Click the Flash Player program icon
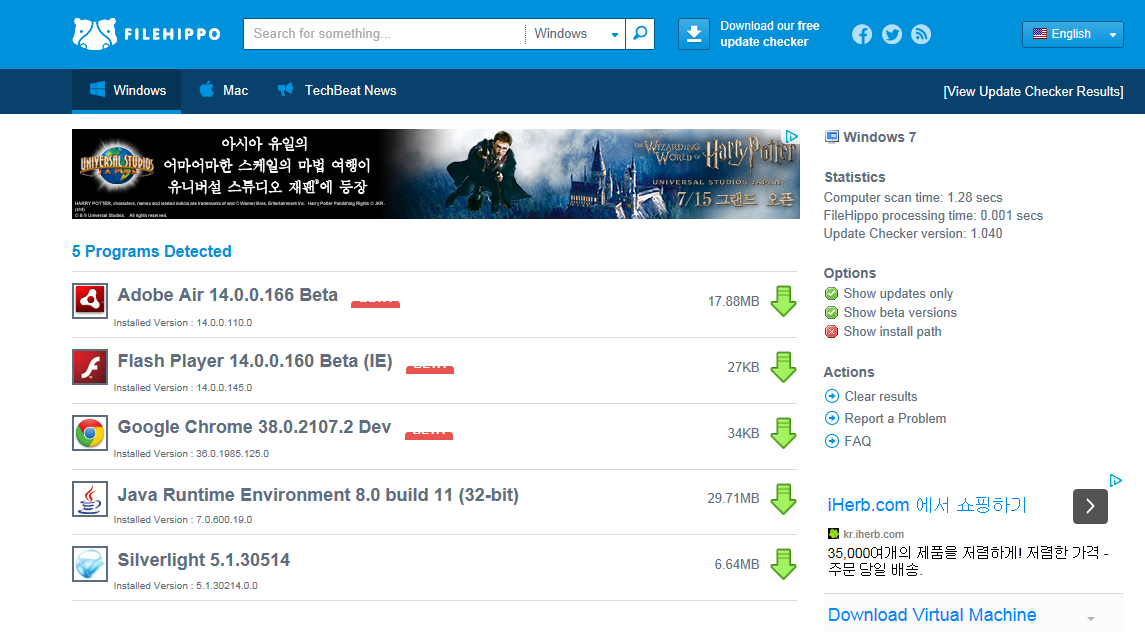The height and width of the screenshot is (632, 1145). (90, 367)
